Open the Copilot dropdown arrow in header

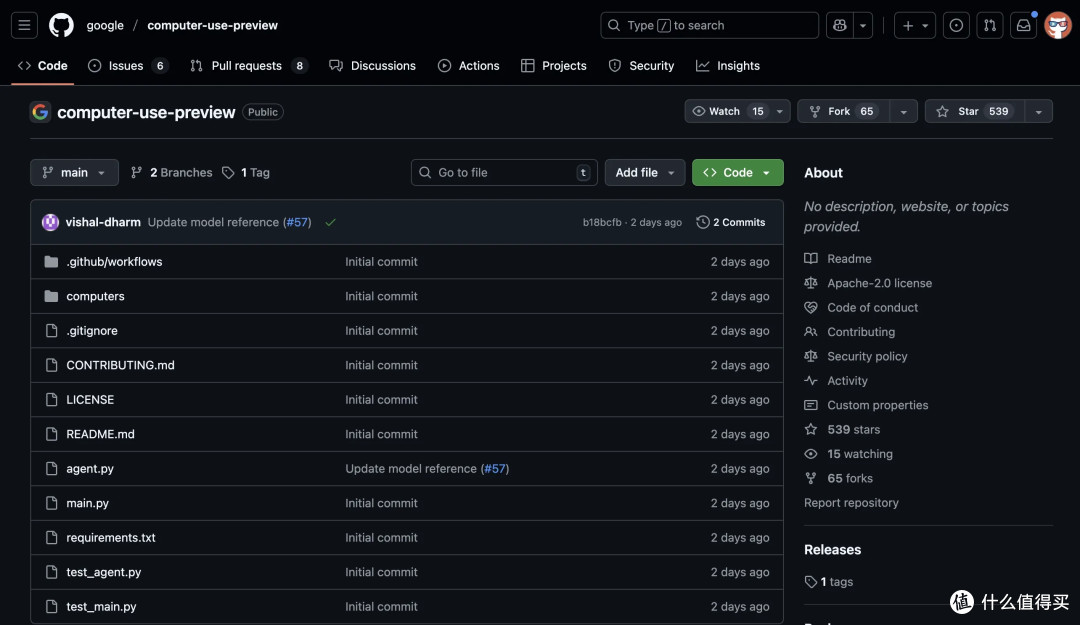863,25
